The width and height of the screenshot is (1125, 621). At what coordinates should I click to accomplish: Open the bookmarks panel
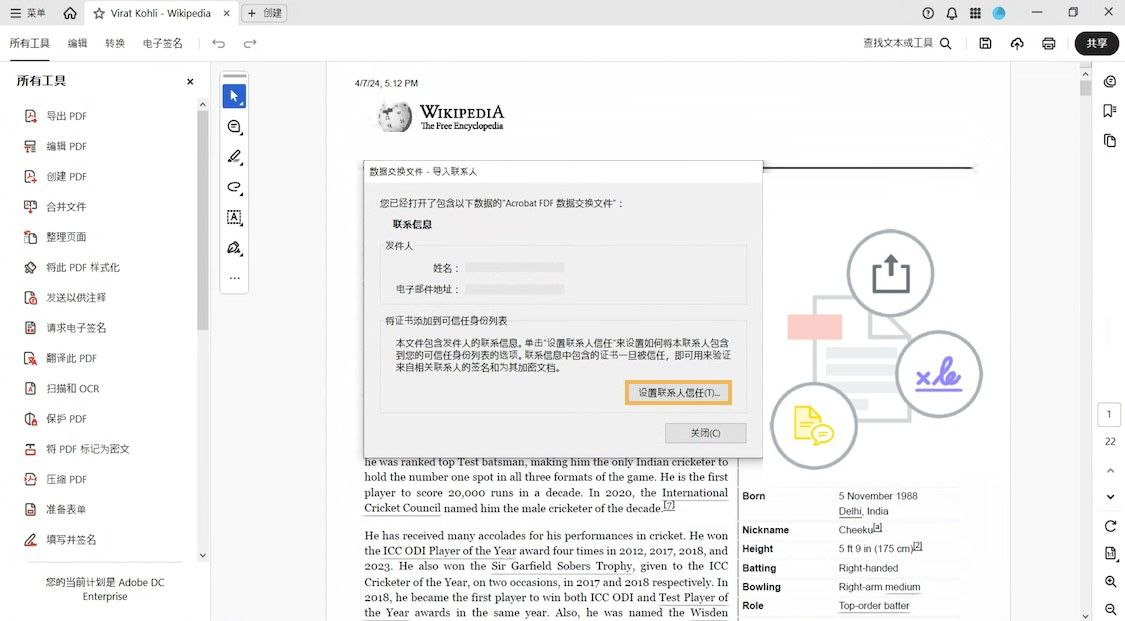pos(1109,110)
